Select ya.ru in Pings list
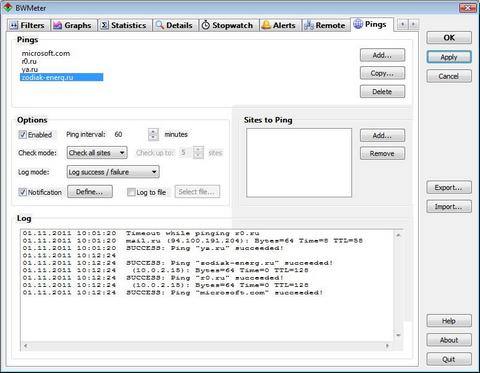The height and width of the screenshot is (373, 480). tap(30, 69)
